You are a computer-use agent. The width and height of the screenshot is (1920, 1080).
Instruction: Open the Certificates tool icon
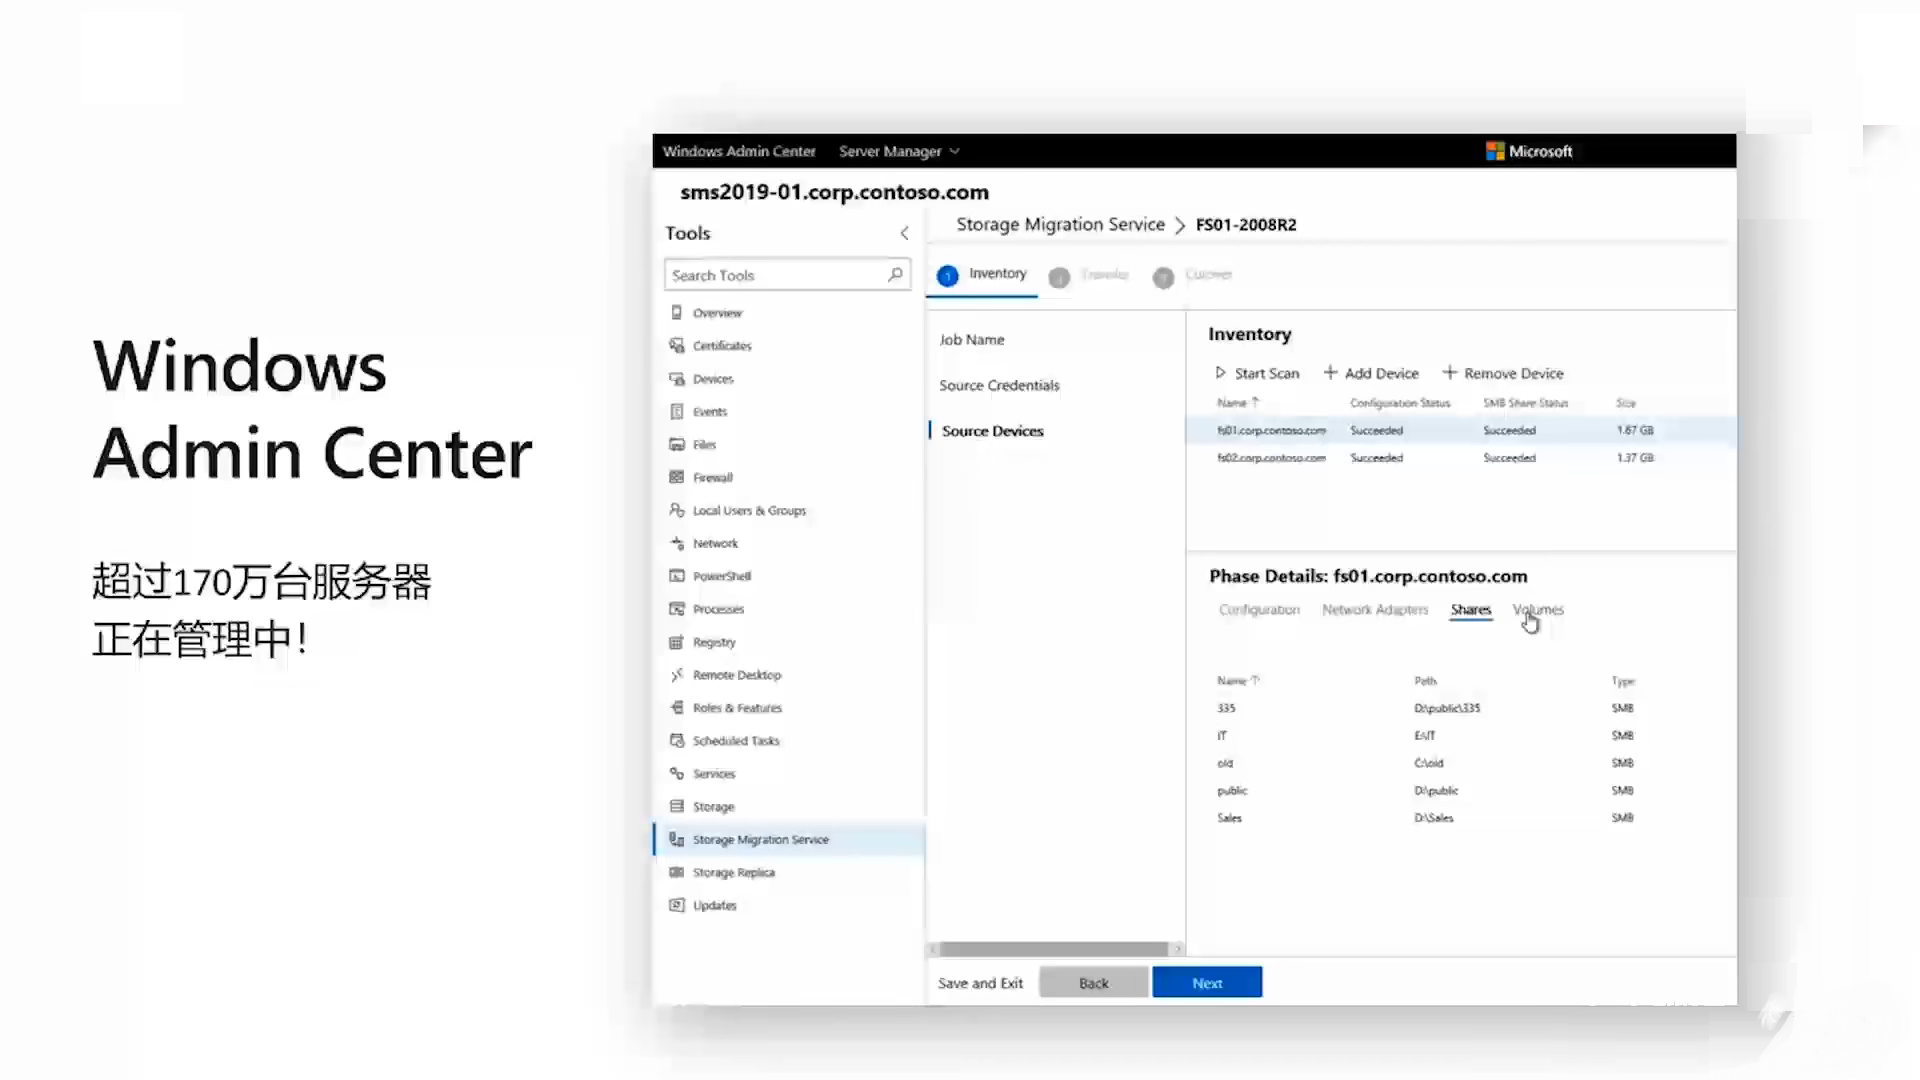677,346
